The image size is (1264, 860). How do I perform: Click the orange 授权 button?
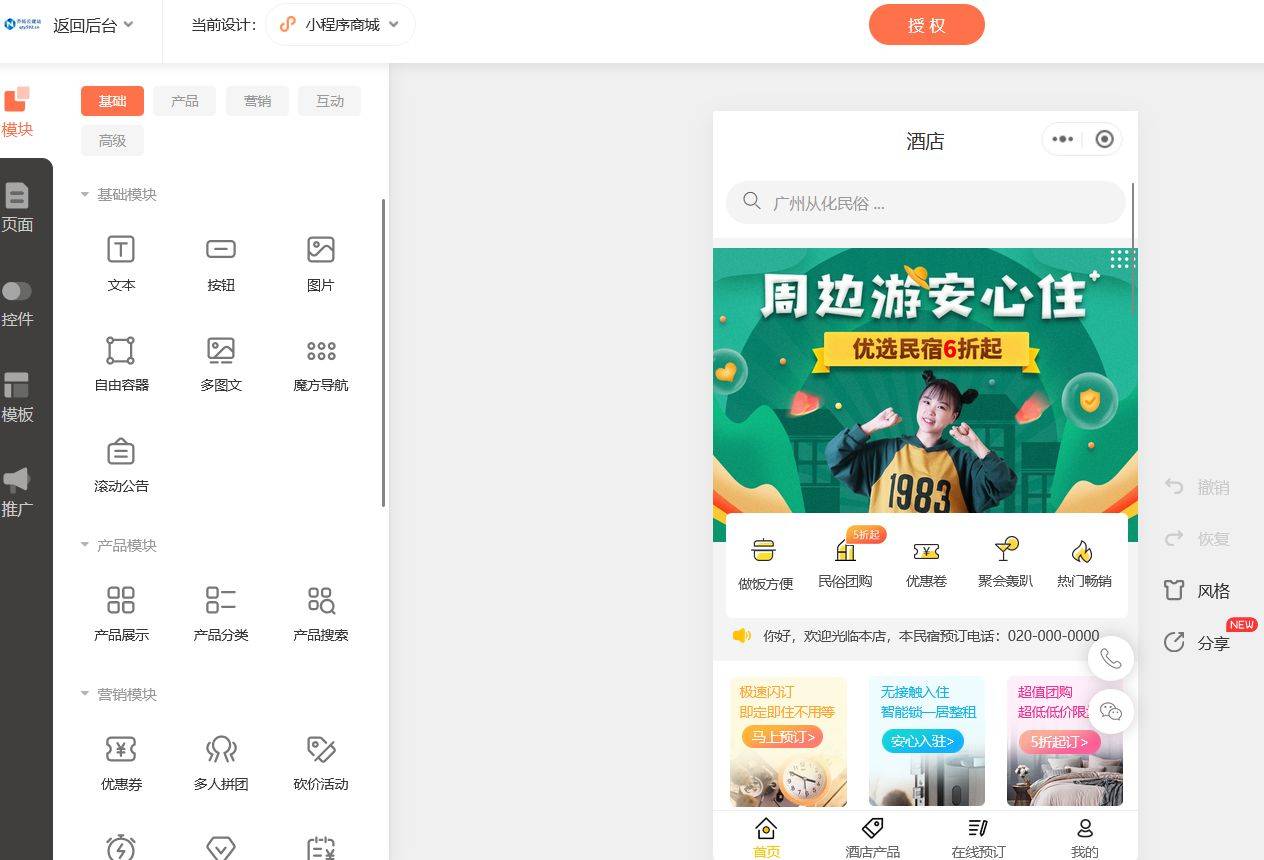tap(926, 26)
